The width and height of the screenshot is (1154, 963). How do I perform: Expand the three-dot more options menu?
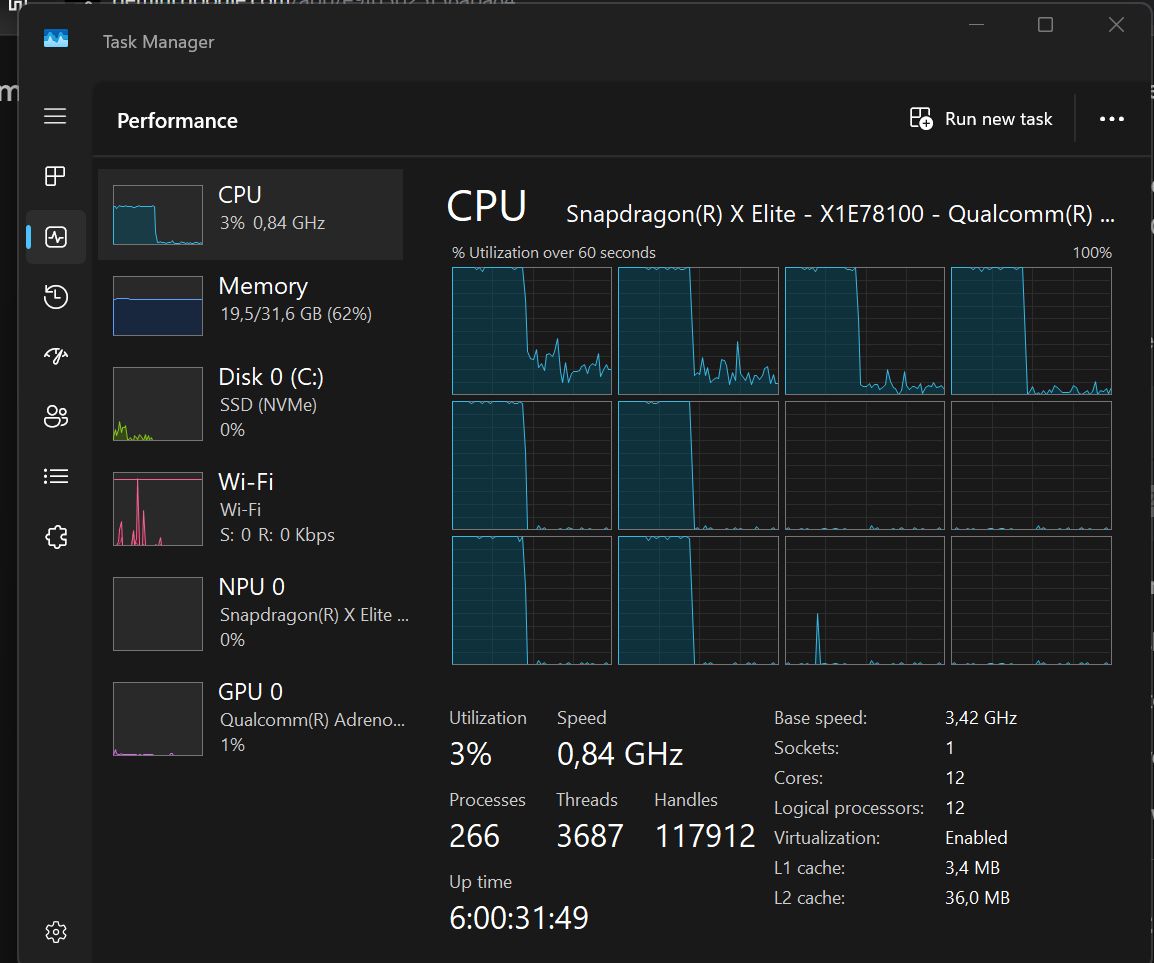pyautogui.click(x=1111, y=119)
